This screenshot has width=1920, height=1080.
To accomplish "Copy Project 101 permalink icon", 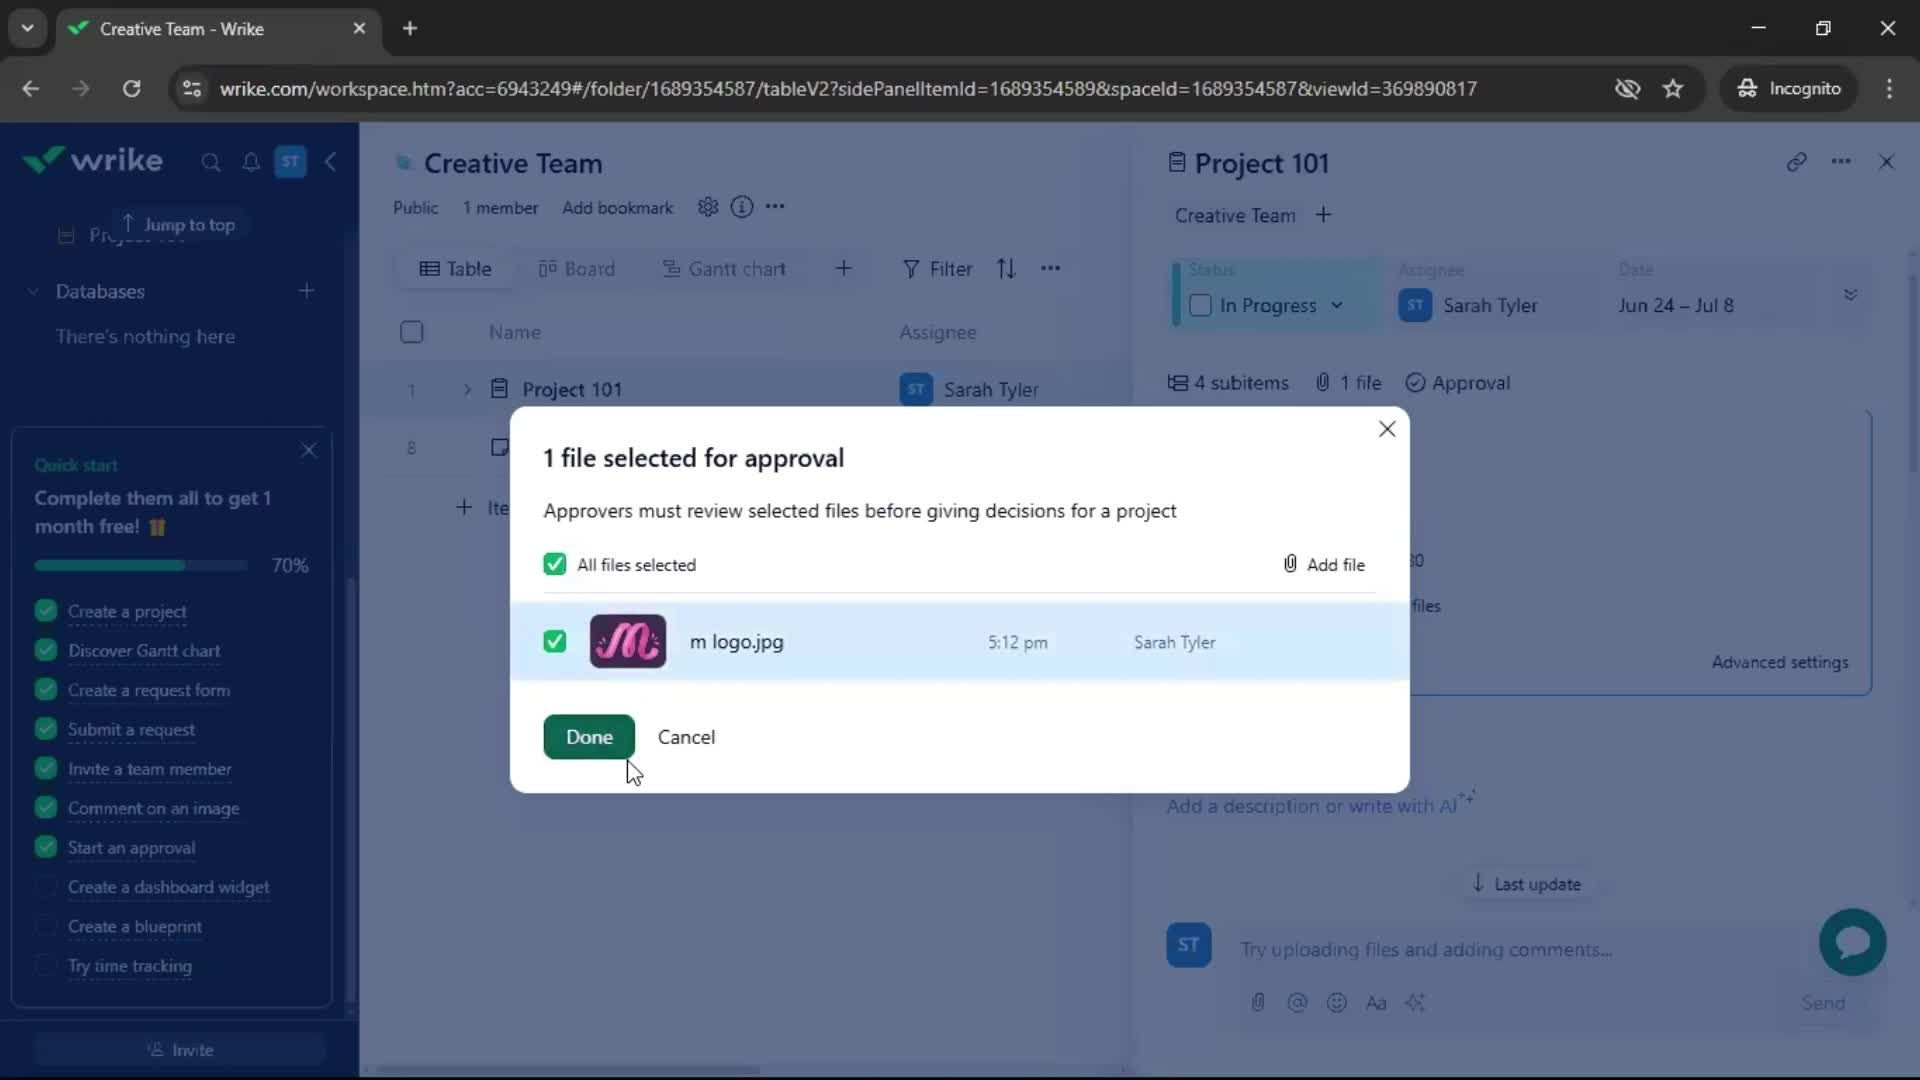I will [1796, 162].
